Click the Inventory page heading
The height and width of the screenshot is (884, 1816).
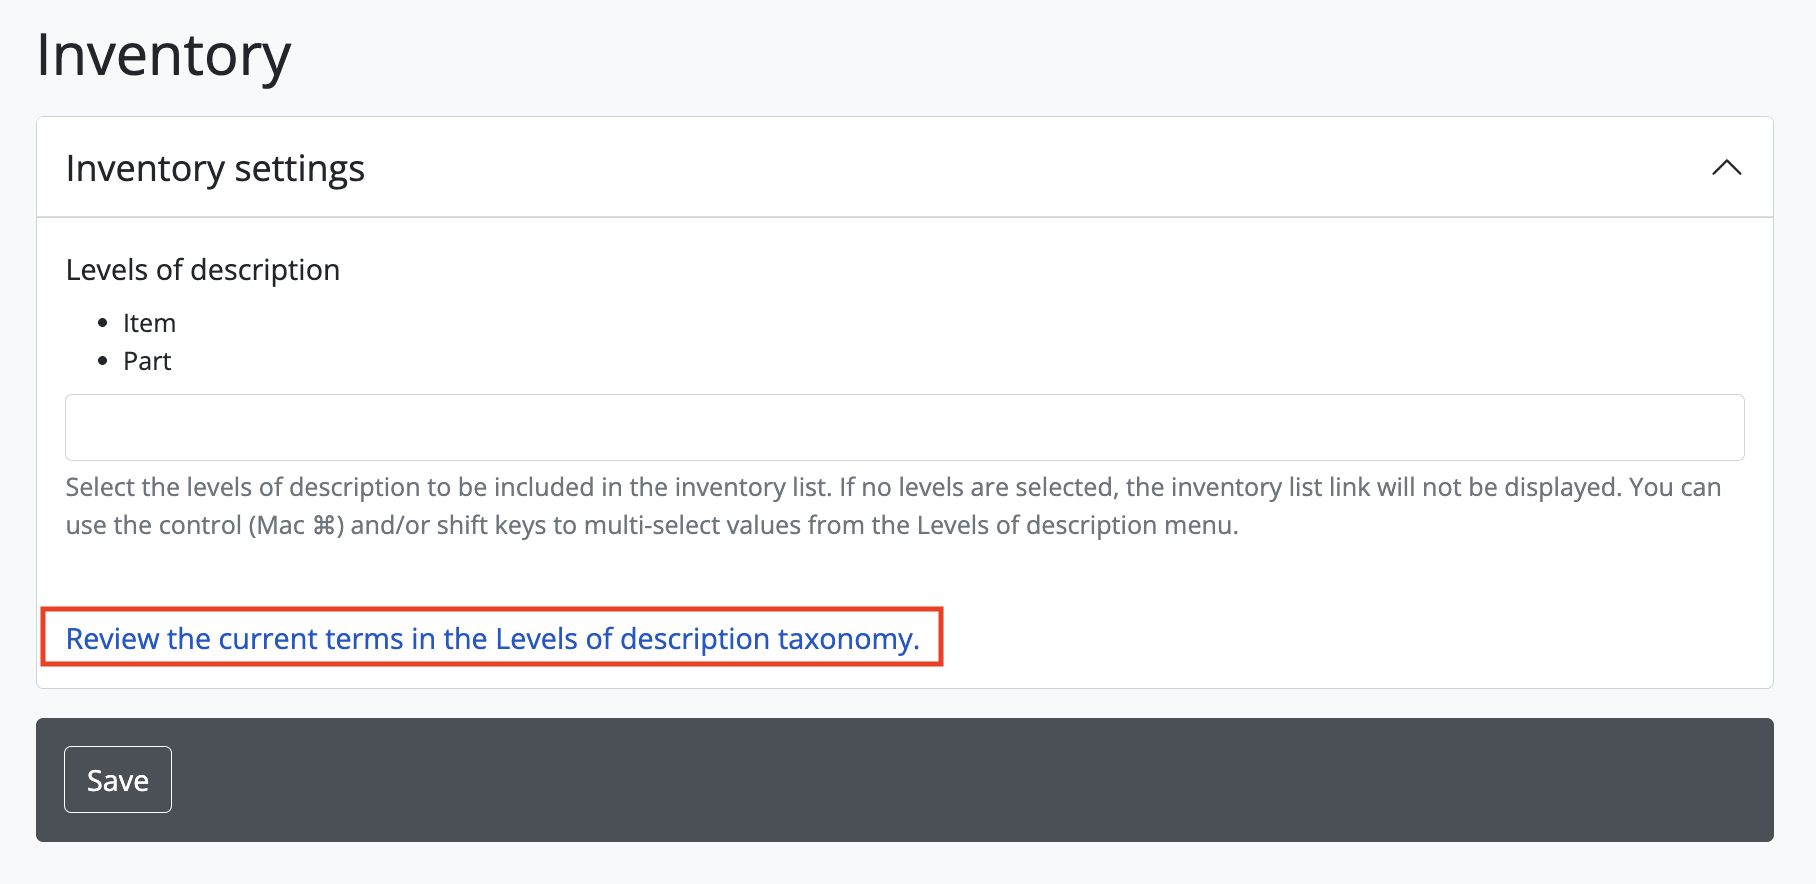click(x=163, y=55)
